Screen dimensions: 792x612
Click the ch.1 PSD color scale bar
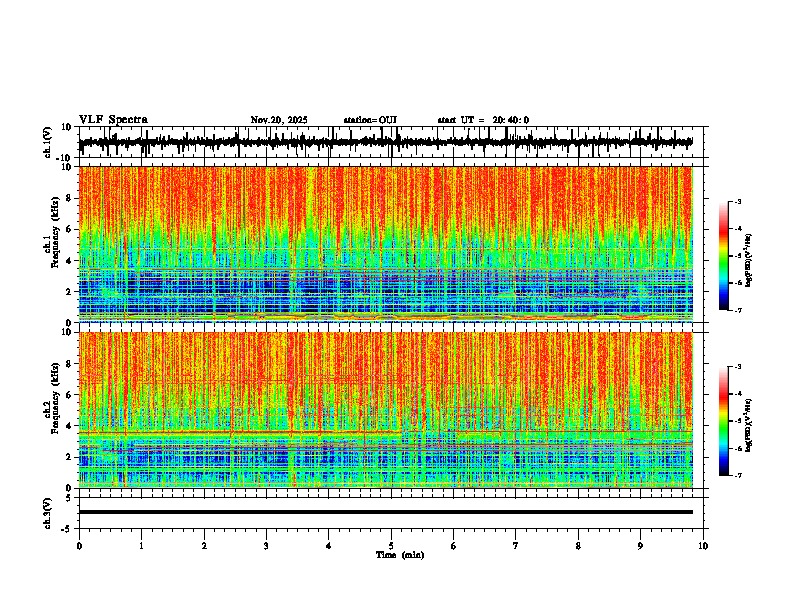(724, 256)
